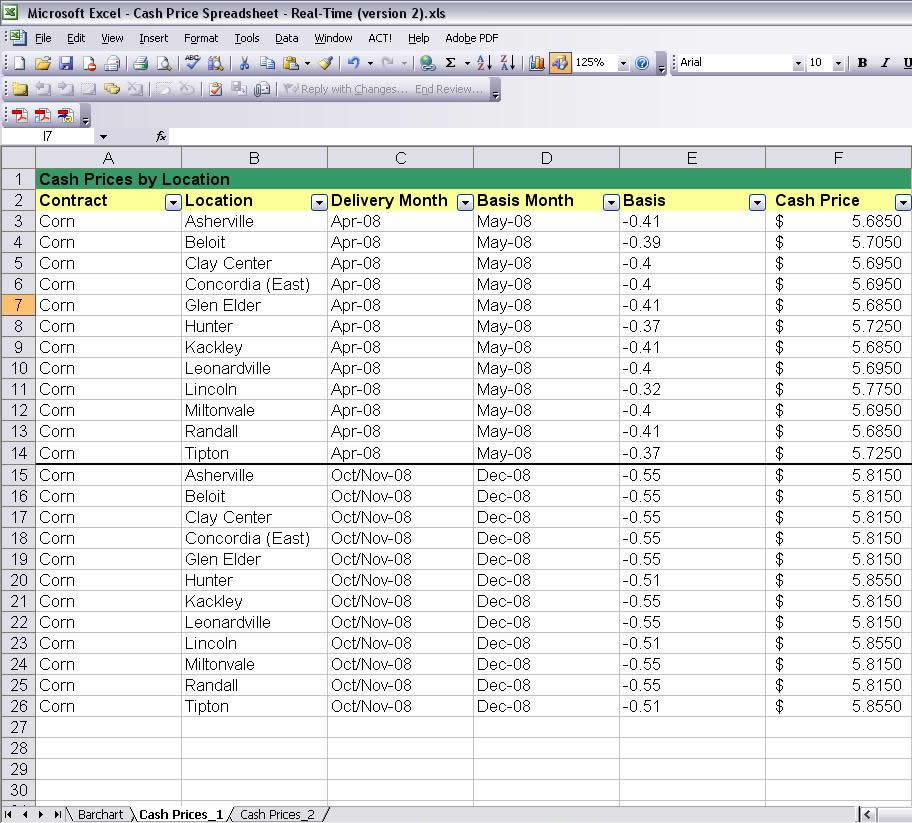Select the row 7 header
The width and height of the screenshot is (912, 823).
[x=18, y=305]
